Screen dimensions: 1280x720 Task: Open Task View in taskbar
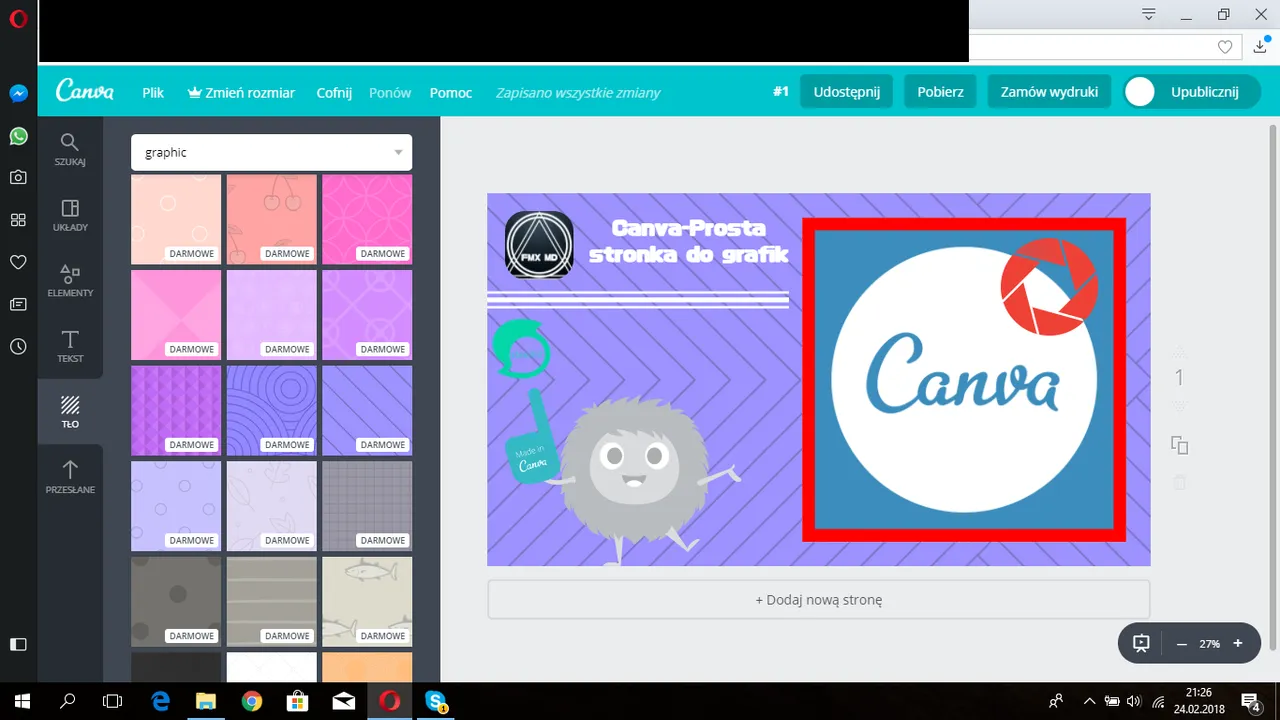[x=113, y=701]
